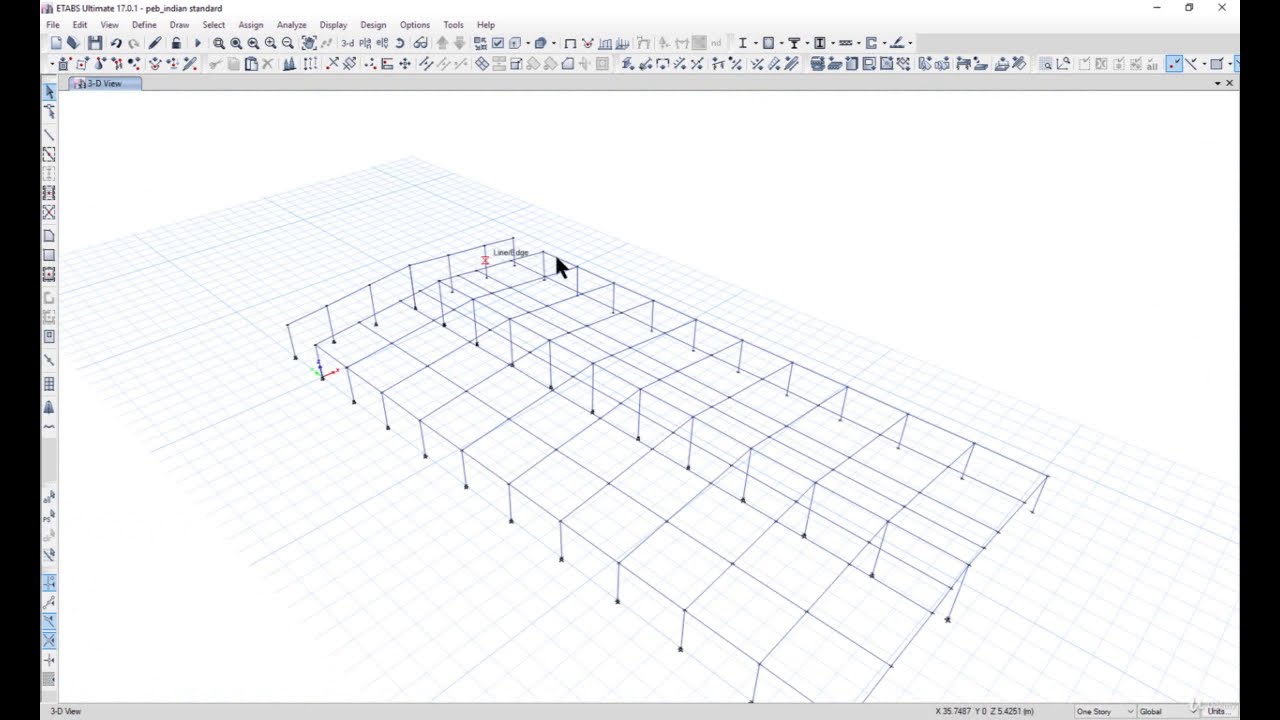Click the Zoom Out minus magnifier icon

[x=288, y=43]
